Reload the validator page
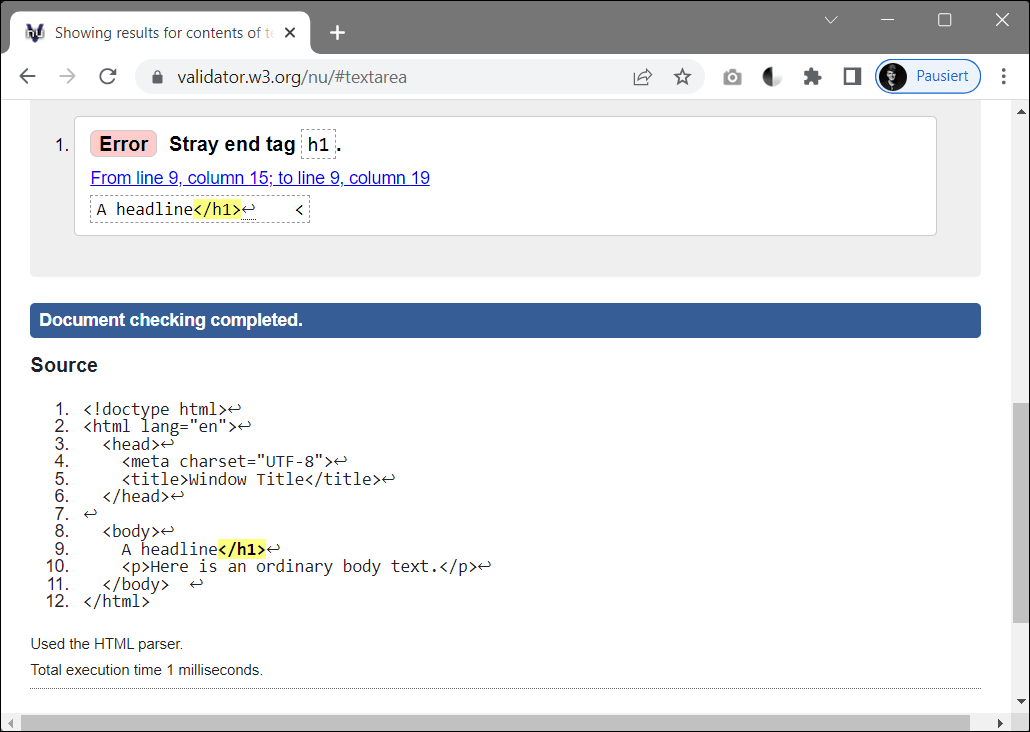The height and width of the screenshot is (732, 1030). point(108,77)
